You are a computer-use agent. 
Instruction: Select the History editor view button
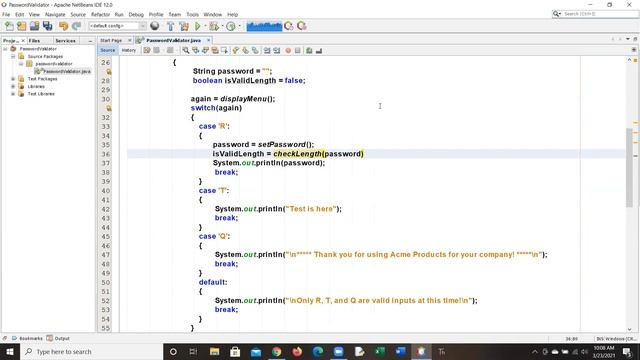point(129,50)
